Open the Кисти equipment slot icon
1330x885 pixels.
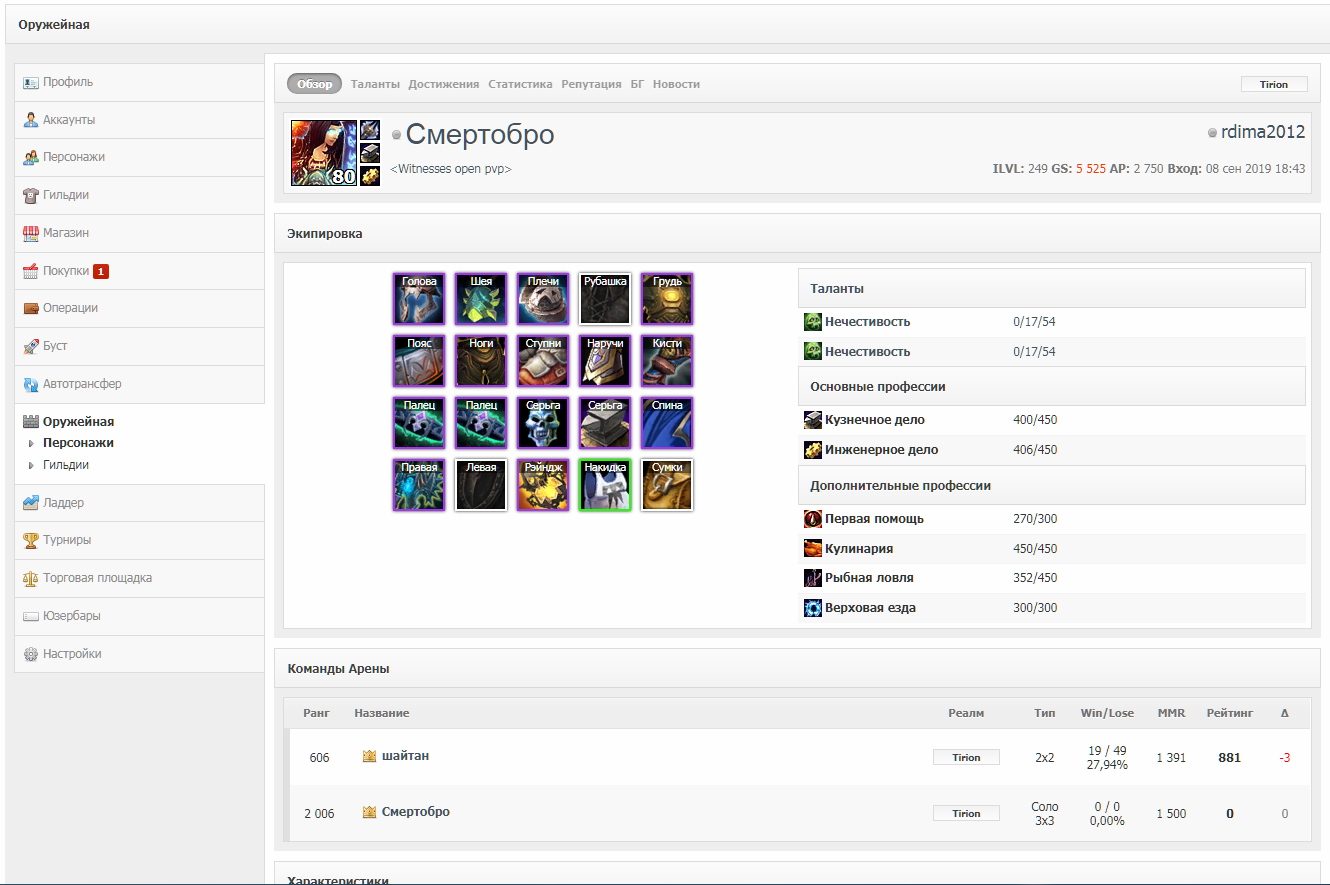[667, 361]
